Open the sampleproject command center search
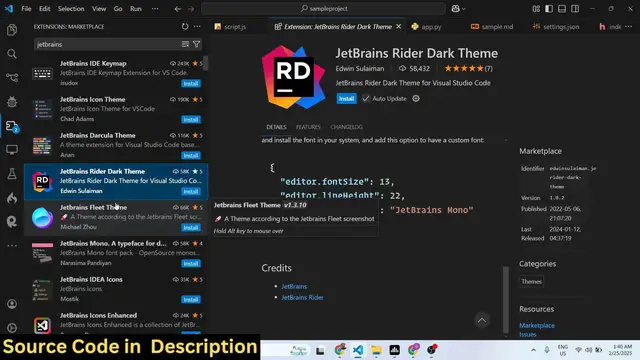640x360 pixels. pyautogui.click(x=323, y=9)
